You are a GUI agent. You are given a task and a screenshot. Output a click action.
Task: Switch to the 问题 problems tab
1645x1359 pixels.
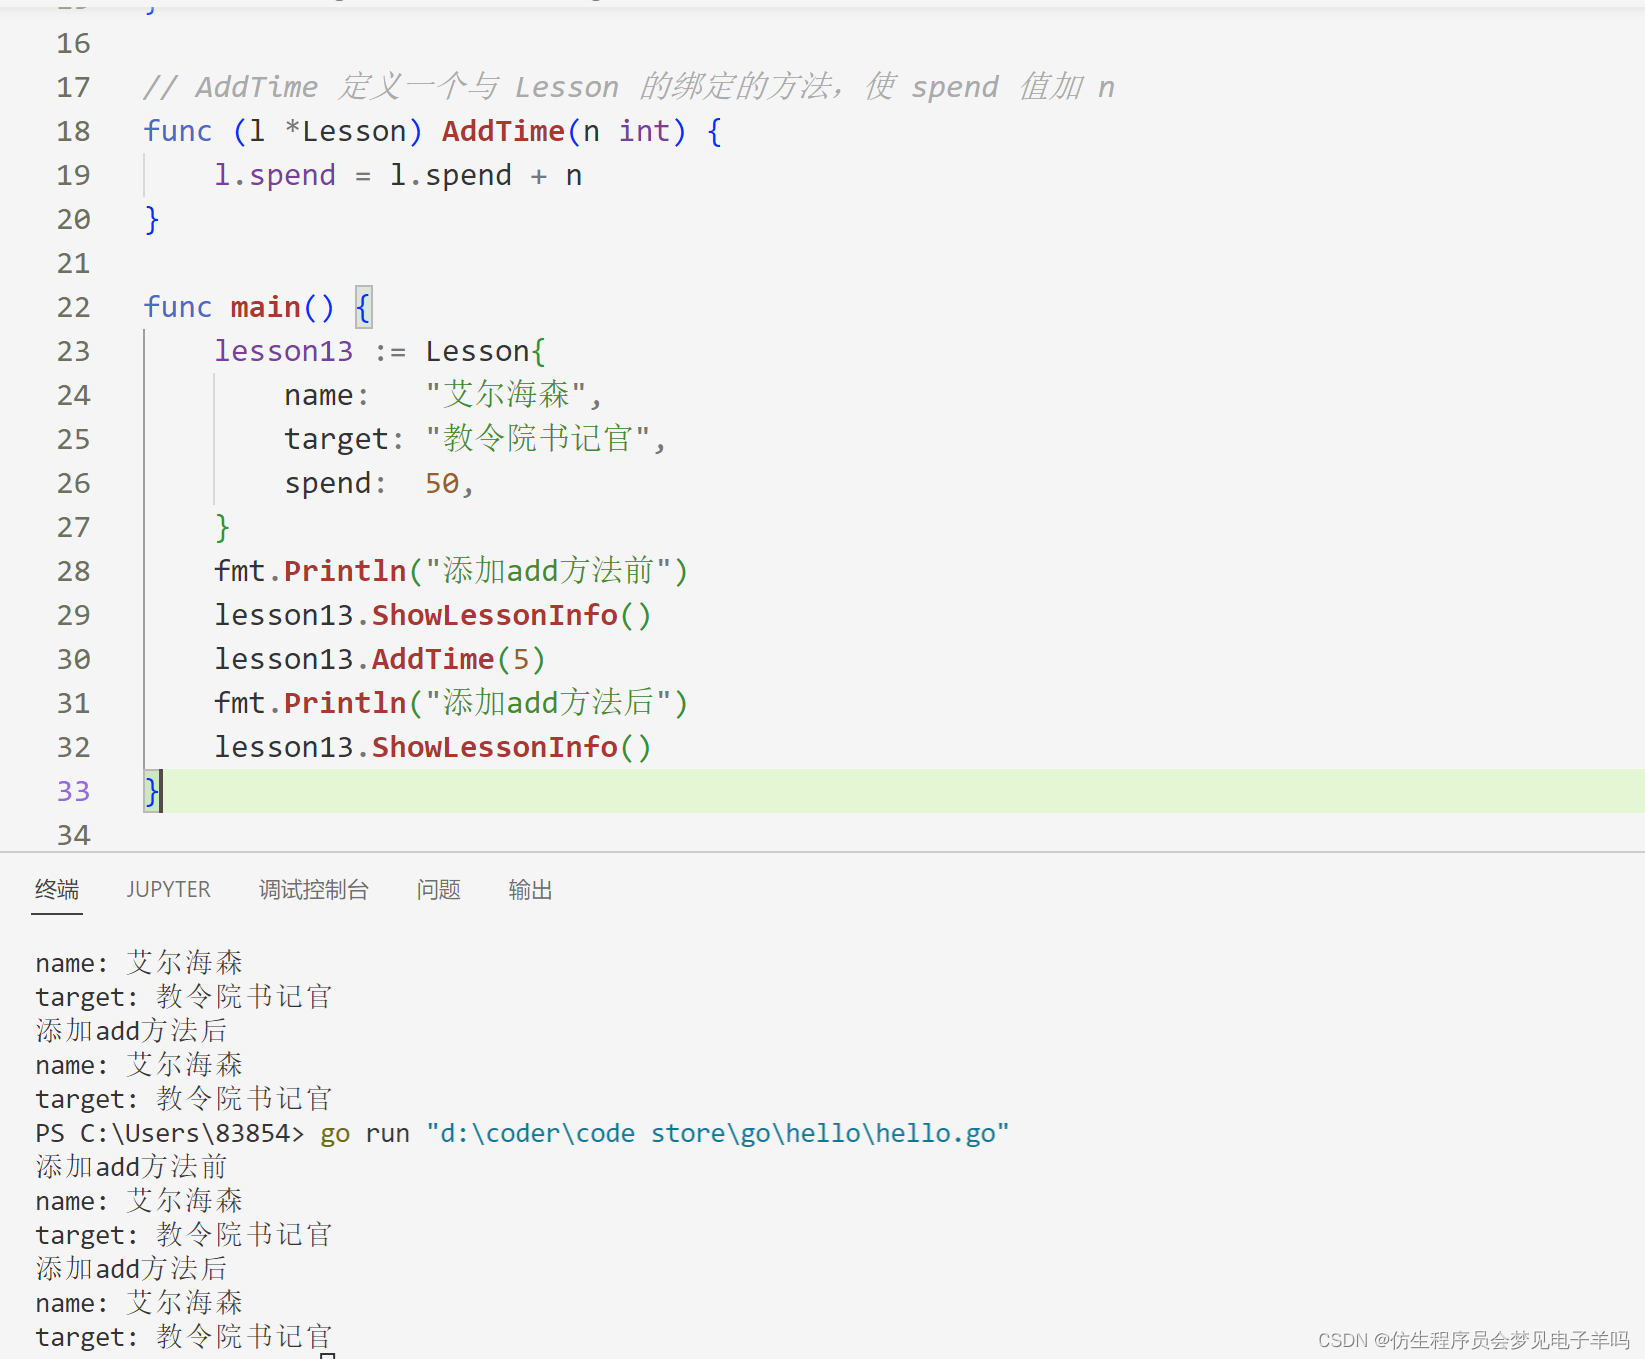438,889
